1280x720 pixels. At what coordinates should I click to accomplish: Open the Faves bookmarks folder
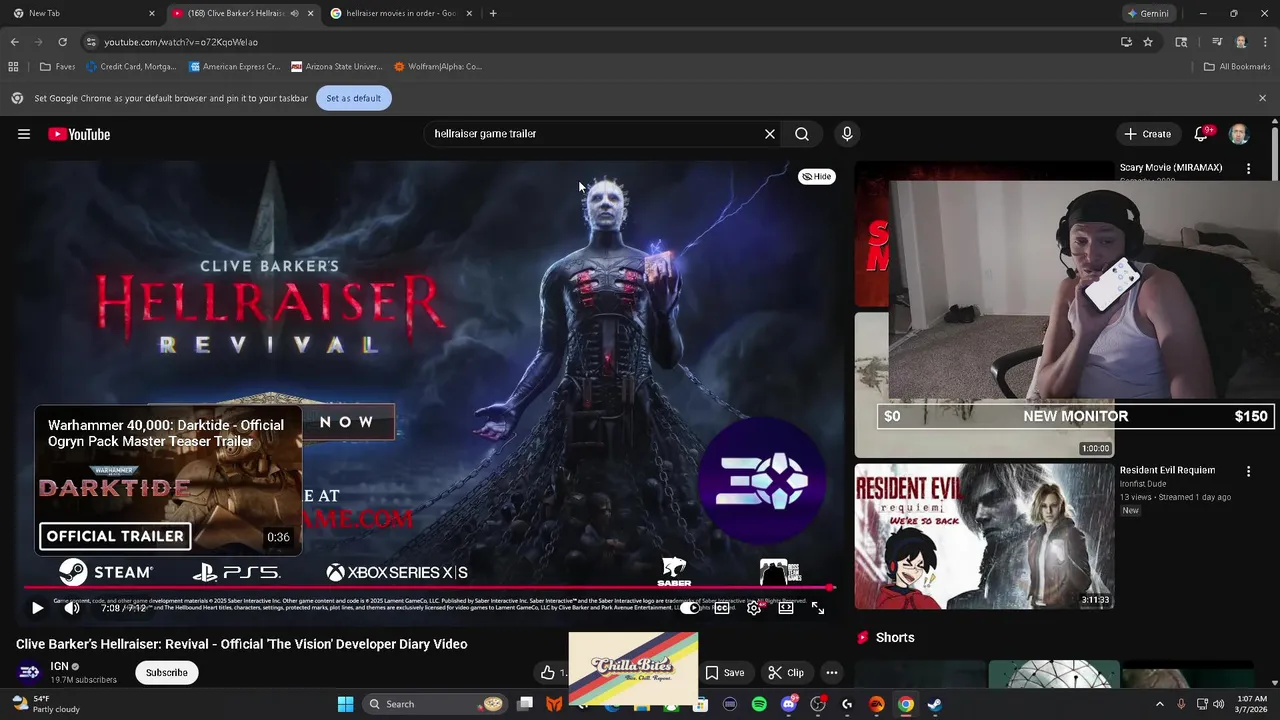tap(57, 67)
